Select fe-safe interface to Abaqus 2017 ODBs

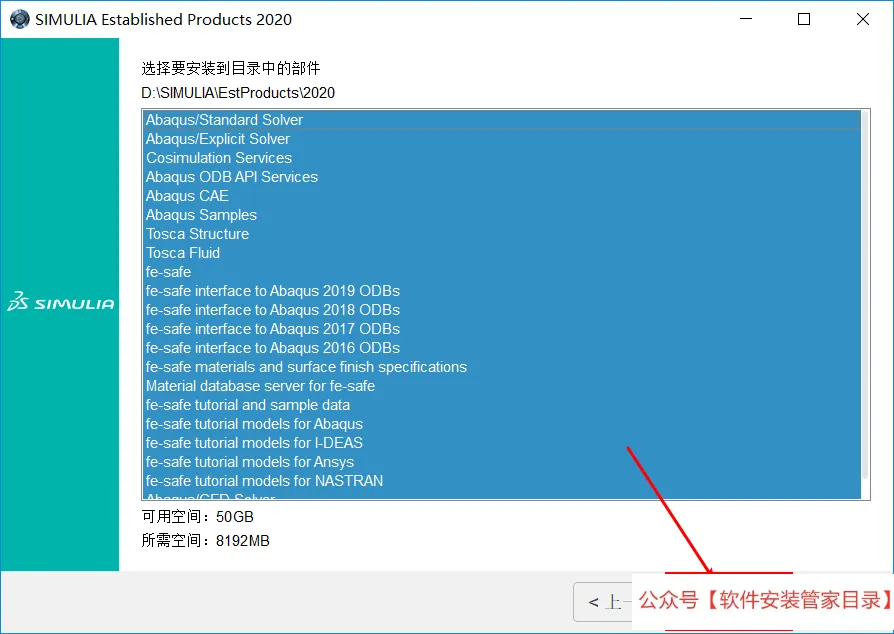[x=502, y=329]
